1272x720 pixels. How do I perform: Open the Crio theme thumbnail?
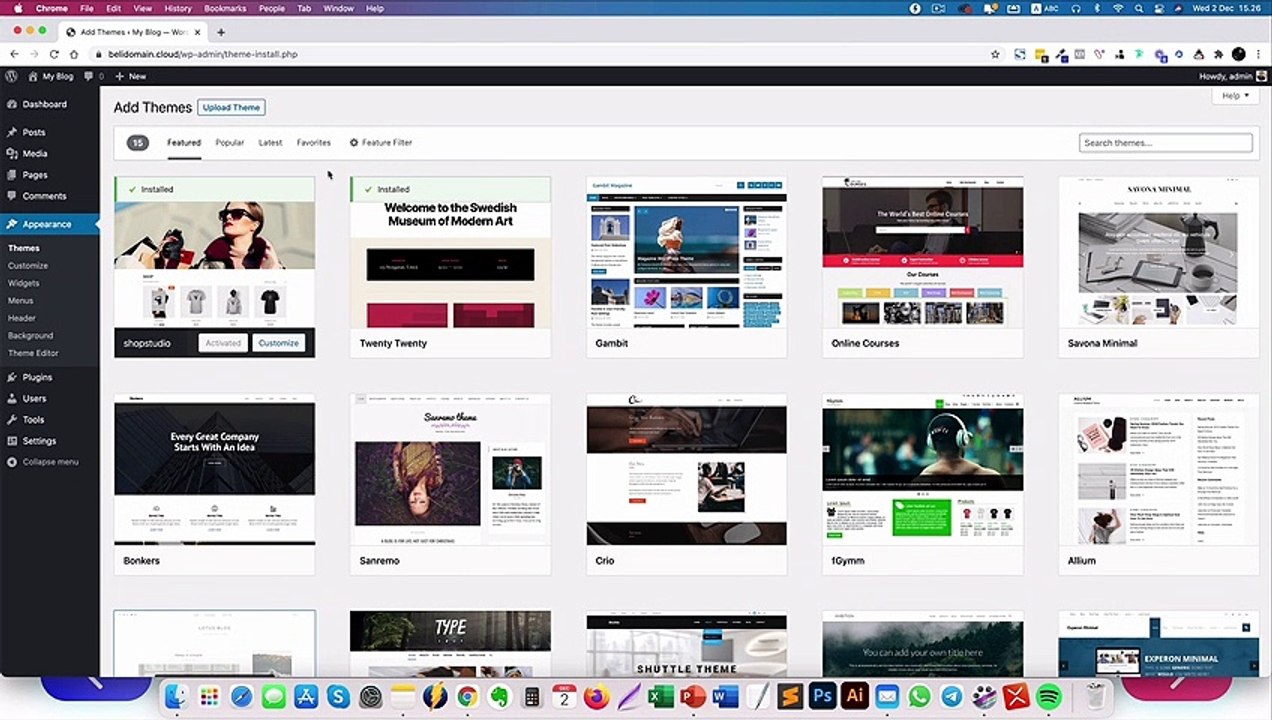[x=687, y=469]
